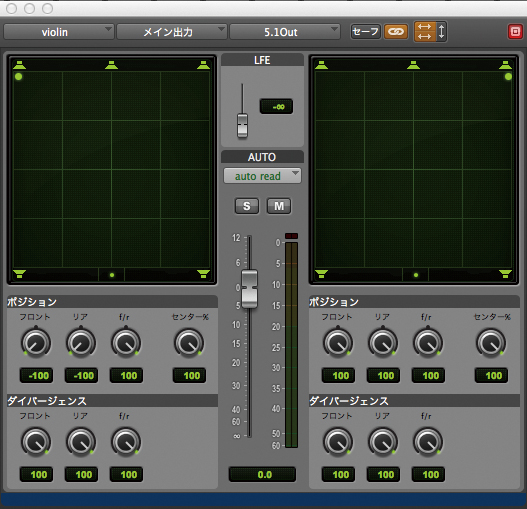
Task: Click right panner rear-left speaker icon
Action: (321, 274)
